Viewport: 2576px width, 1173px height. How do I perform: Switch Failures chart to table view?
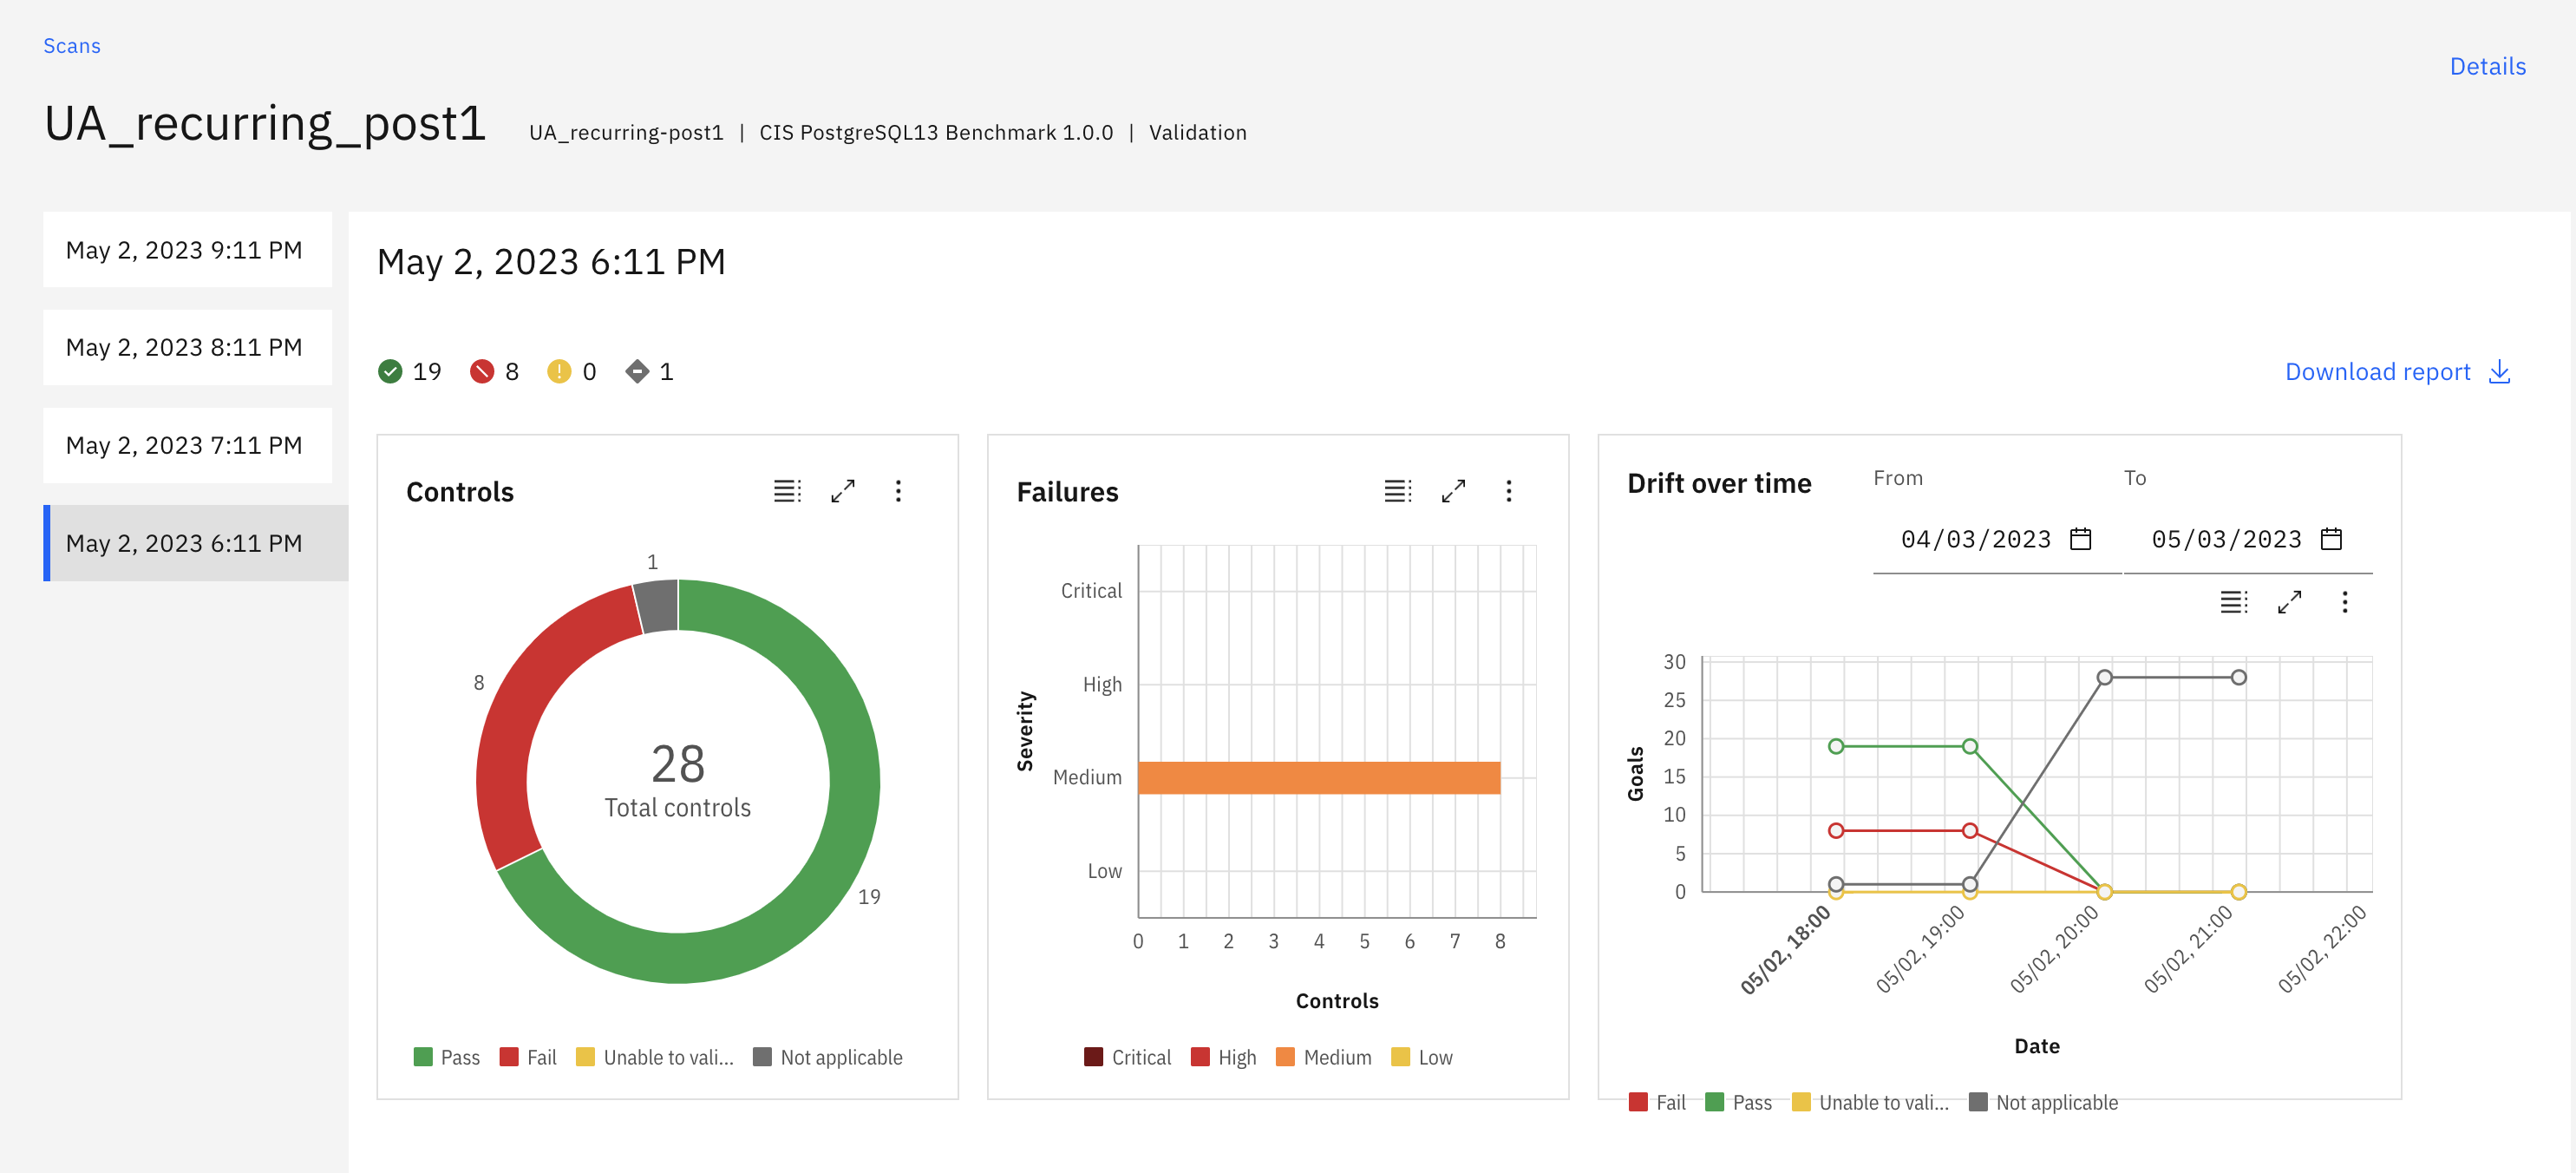pos(1397,491)
